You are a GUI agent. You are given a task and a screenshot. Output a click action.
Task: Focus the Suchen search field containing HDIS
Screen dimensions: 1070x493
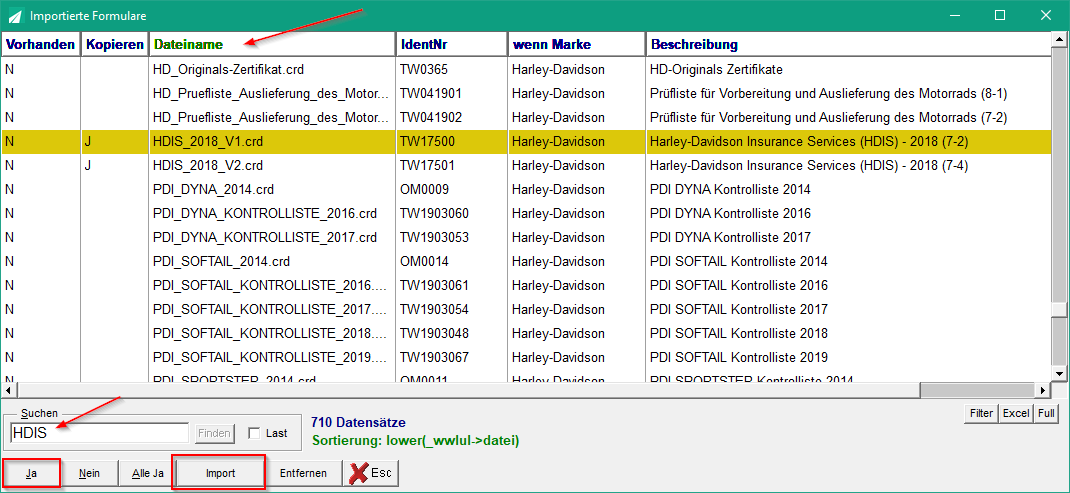[99, 432]
